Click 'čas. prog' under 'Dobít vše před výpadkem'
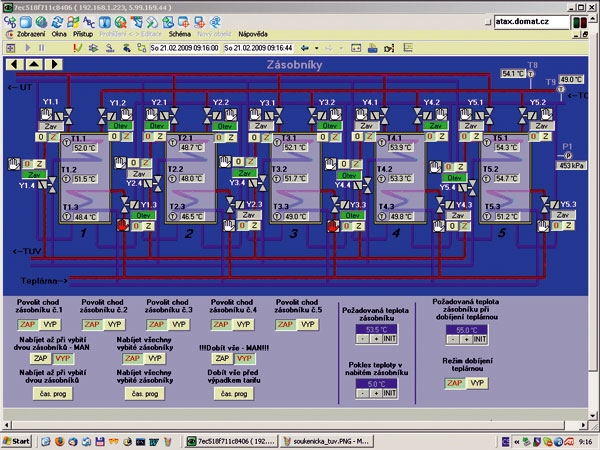 tap(233, 393)
